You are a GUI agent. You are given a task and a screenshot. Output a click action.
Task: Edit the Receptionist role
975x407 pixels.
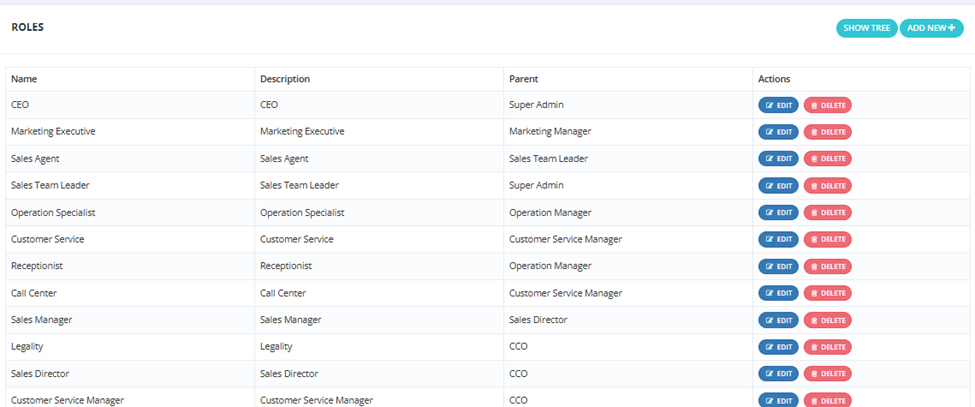(x=778, y=266)
